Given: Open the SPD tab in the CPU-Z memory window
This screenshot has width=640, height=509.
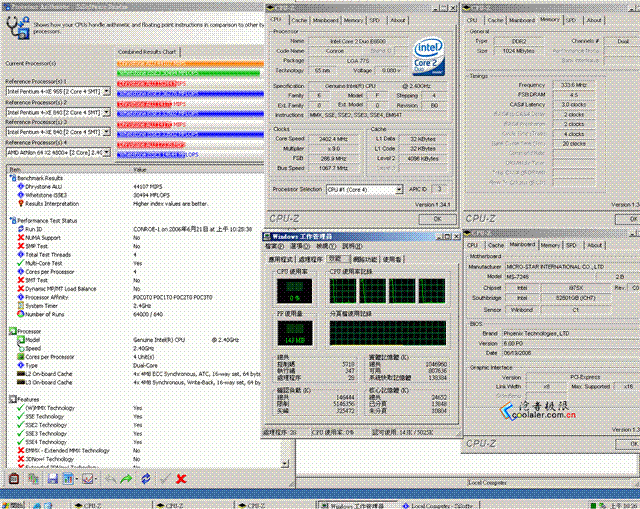Looking at the screenshot, I should [x=571, y=20].
